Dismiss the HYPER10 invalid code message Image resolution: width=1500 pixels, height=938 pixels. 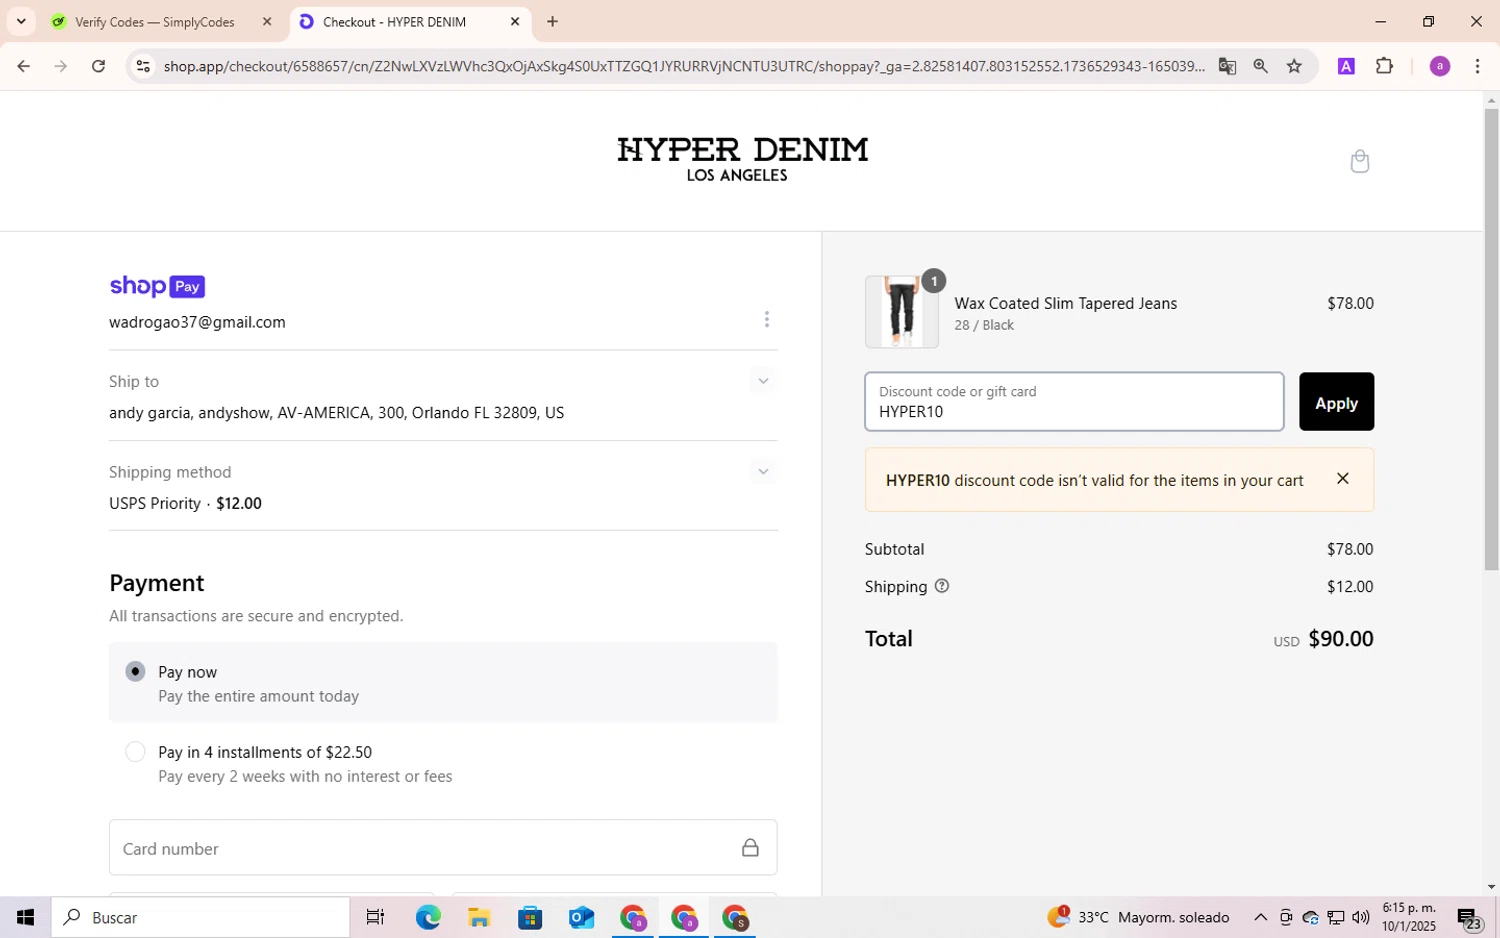(x=1343, y=479)
